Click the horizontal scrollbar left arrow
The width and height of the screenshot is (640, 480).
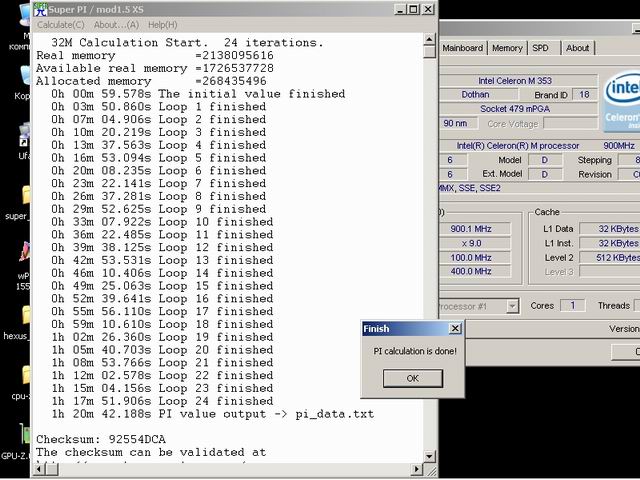tap(39, 469)
